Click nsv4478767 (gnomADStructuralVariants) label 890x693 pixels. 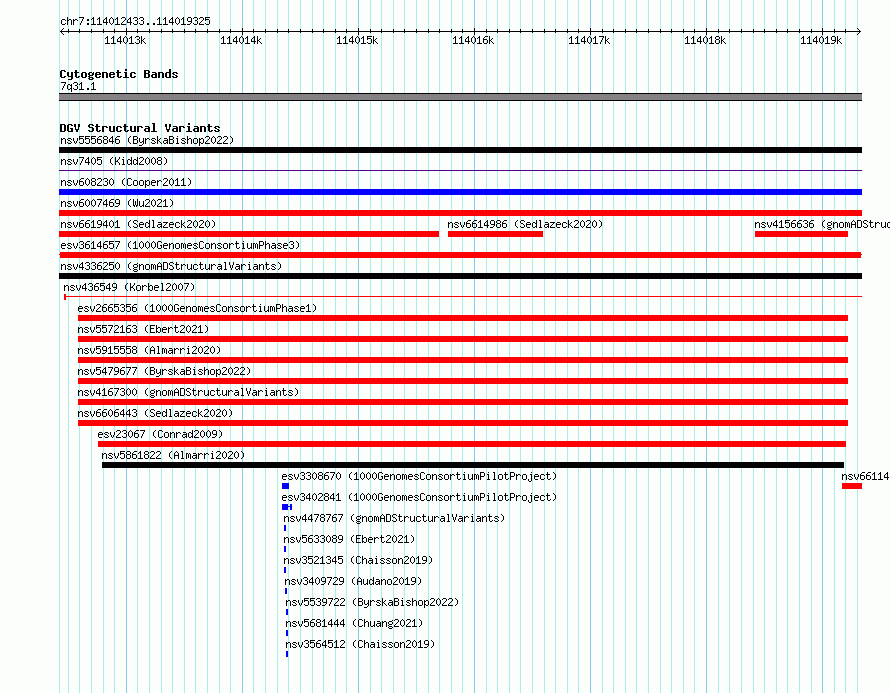point(394,518)
